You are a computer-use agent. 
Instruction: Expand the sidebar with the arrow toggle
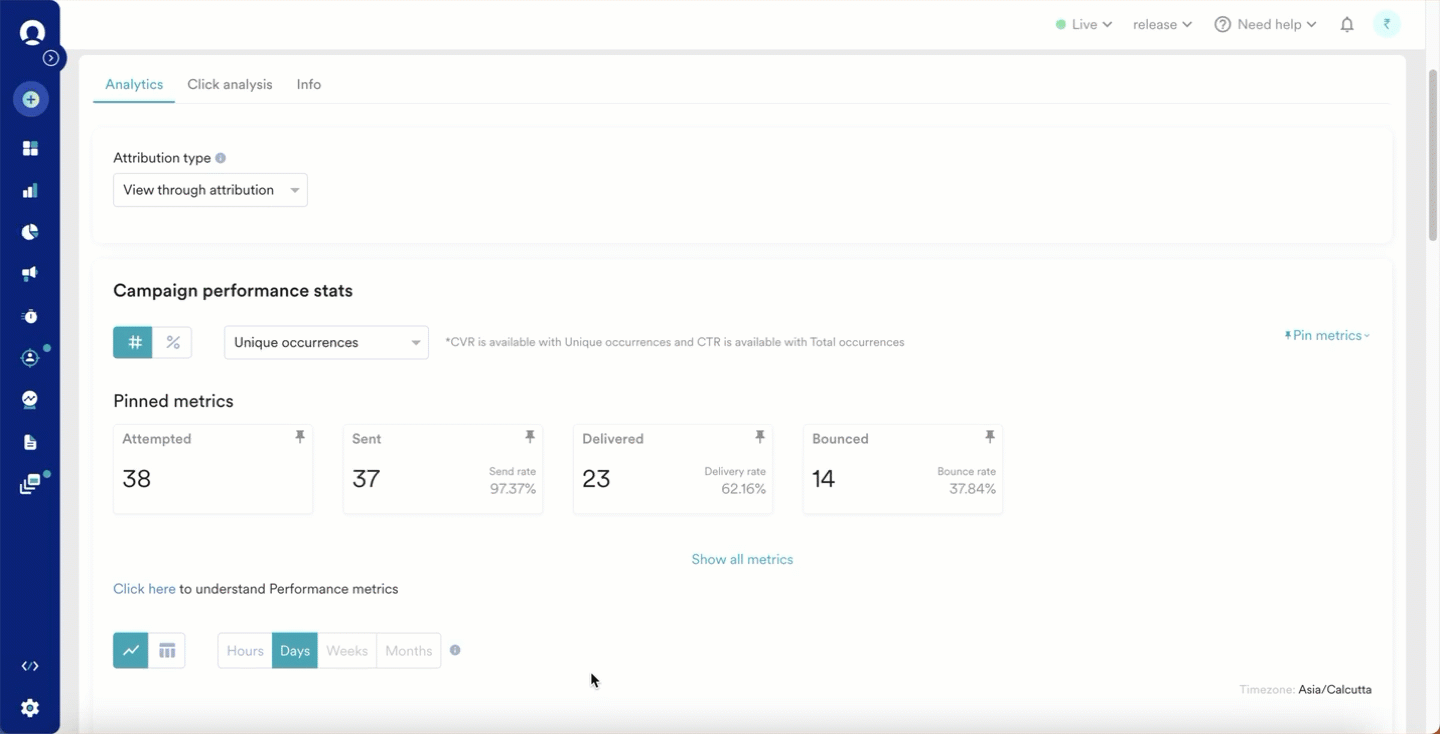coord(51,58)
